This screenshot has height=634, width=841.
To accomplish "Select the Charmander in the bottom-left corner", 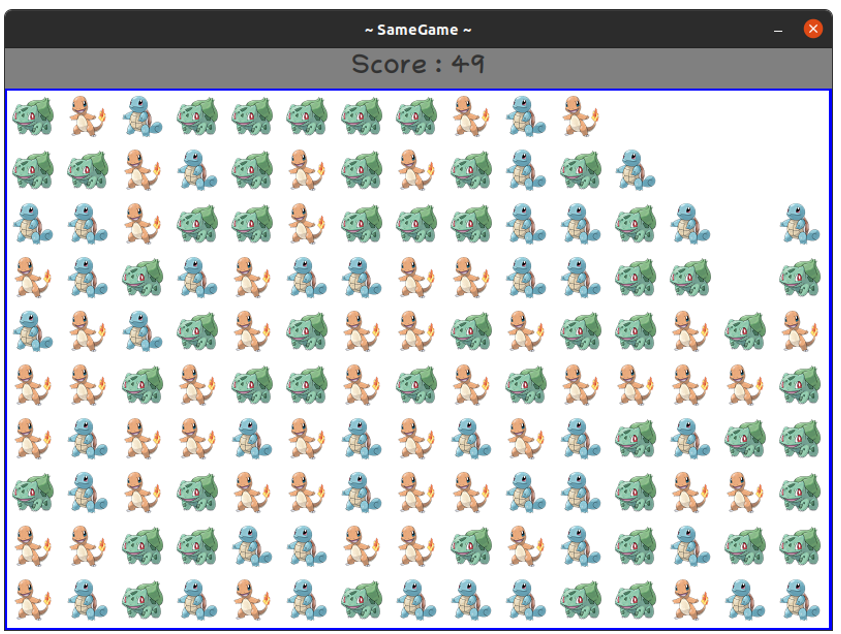I will [32, 599].
